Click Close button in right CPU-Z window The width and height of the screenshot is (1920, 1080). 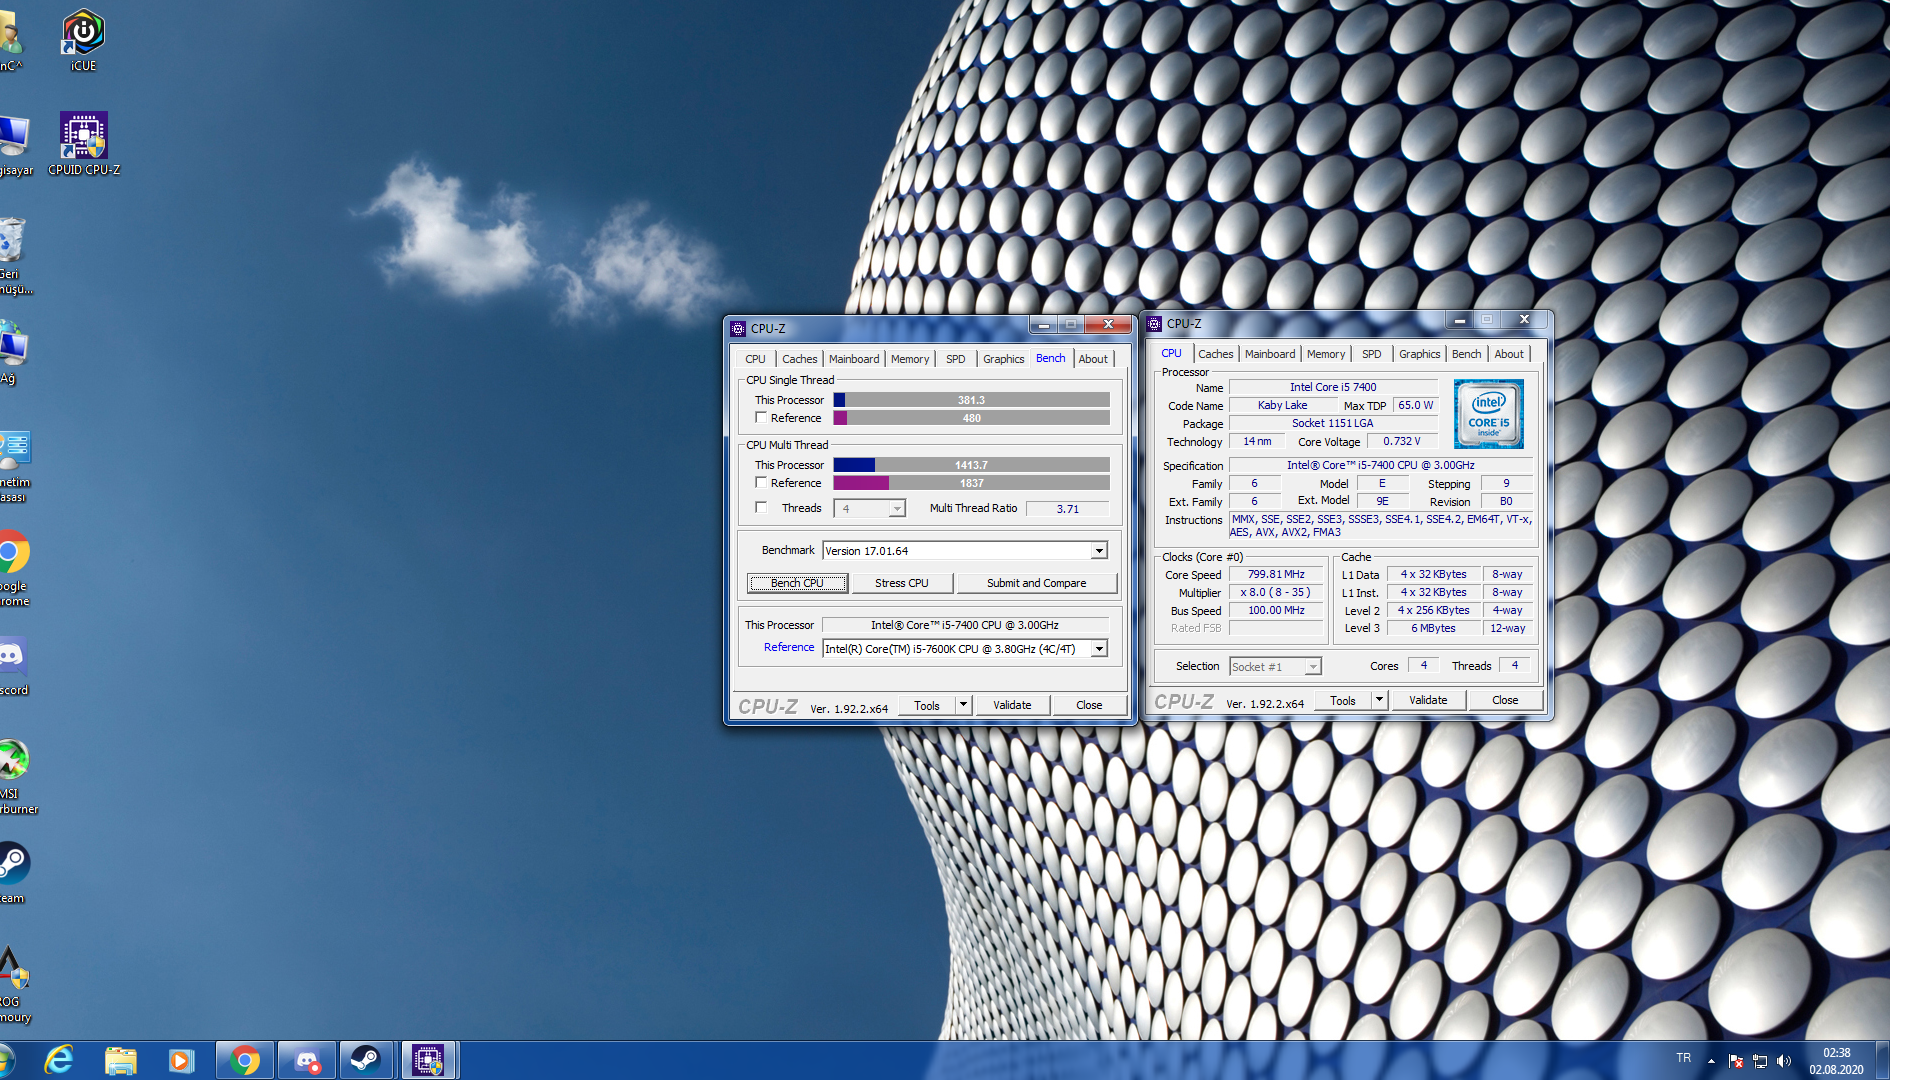(1505, 700)
